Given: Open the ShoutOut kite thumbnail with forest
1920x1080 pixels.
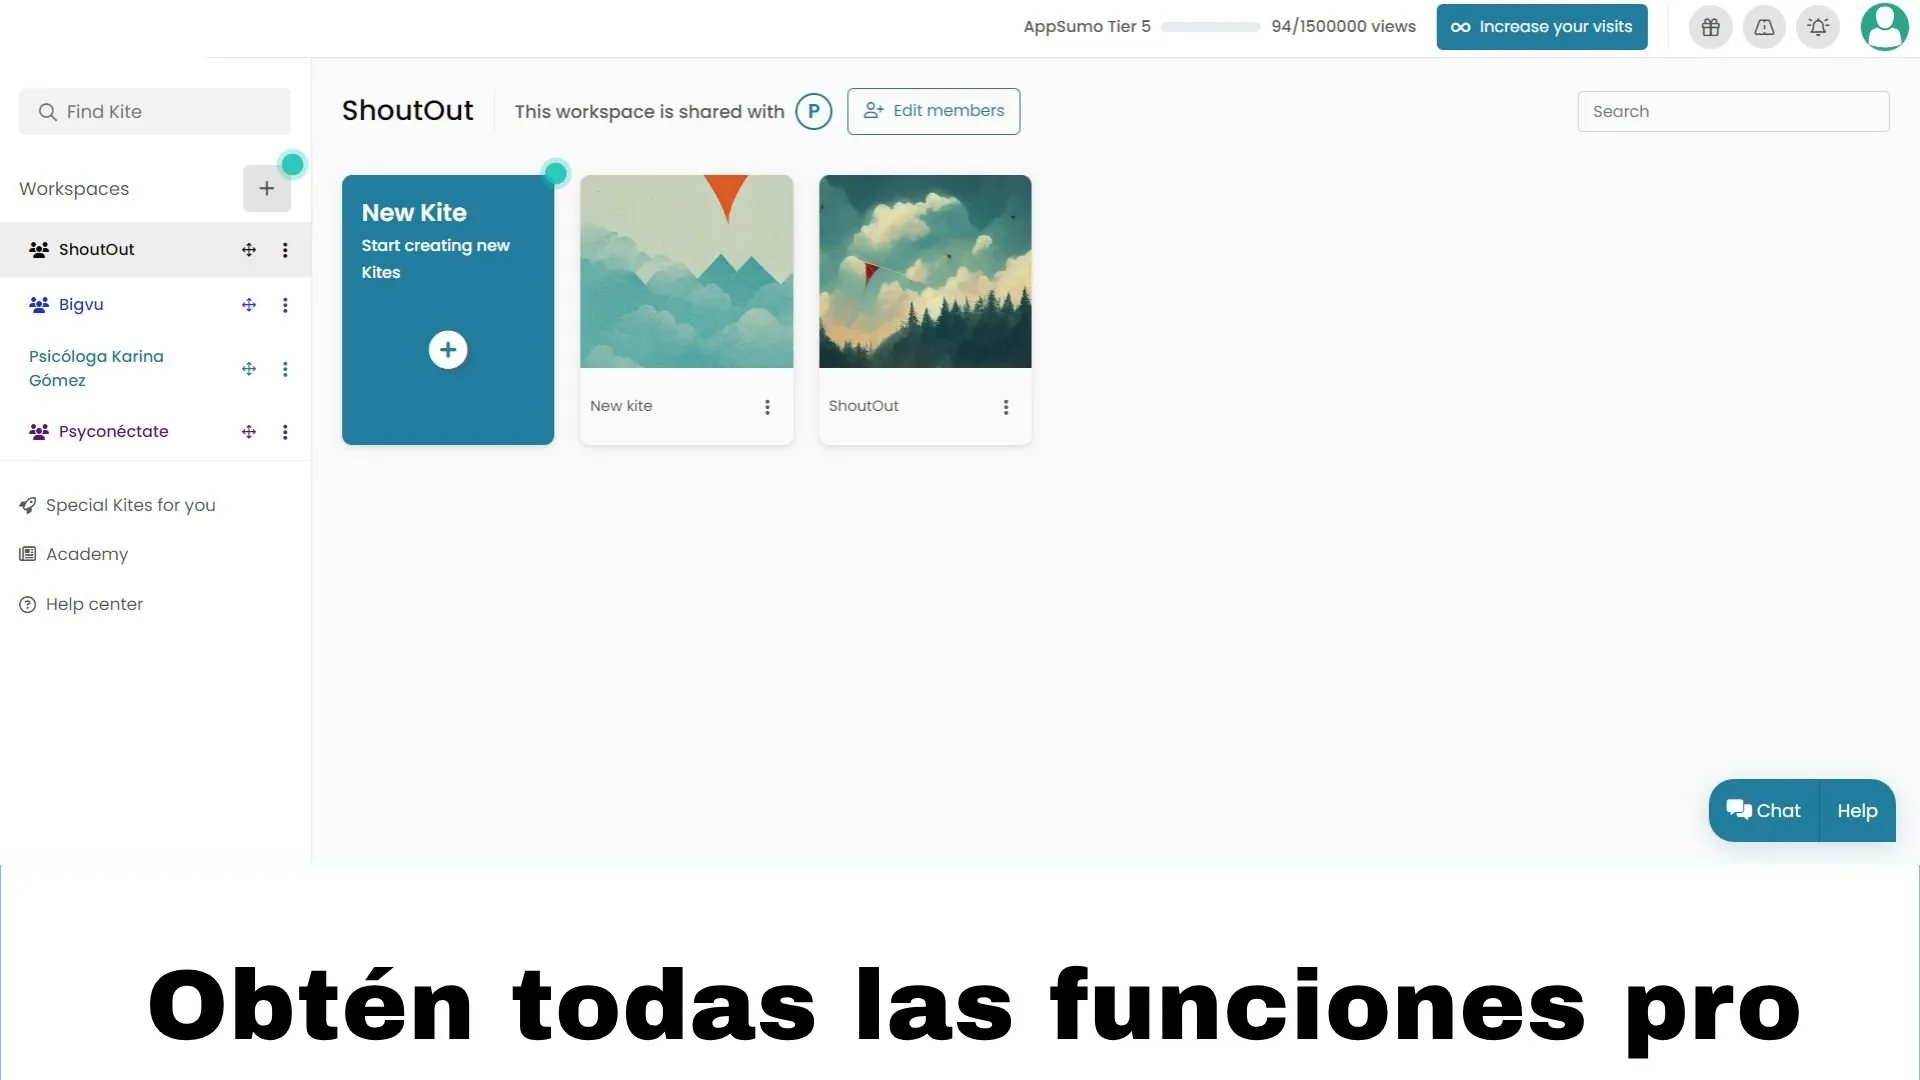Looking at the screenshot, I should pos(925,272).
